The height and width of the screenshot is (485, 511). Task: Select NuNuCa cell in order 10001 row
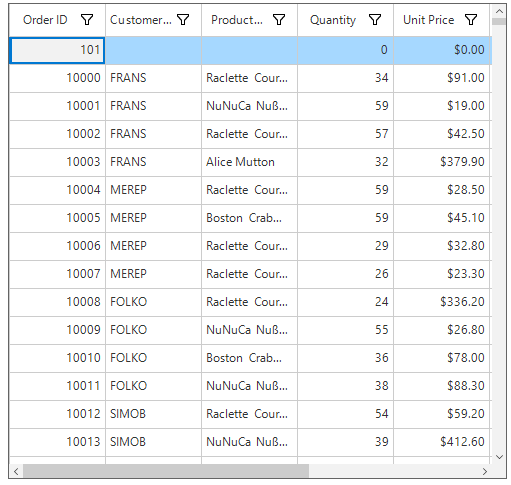point(249,106)
